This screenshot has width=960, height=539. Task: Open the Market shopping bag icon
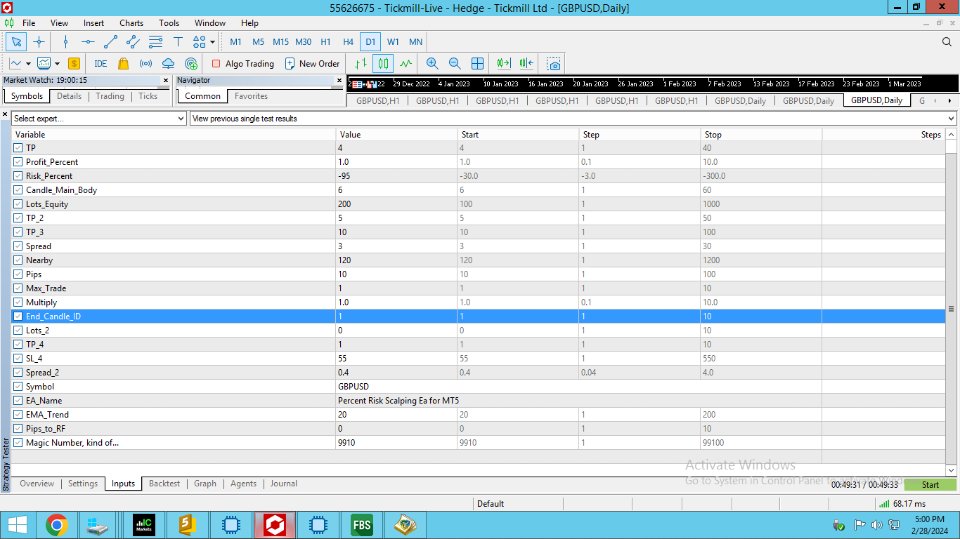pyautogui.click(x=123, y=64)
